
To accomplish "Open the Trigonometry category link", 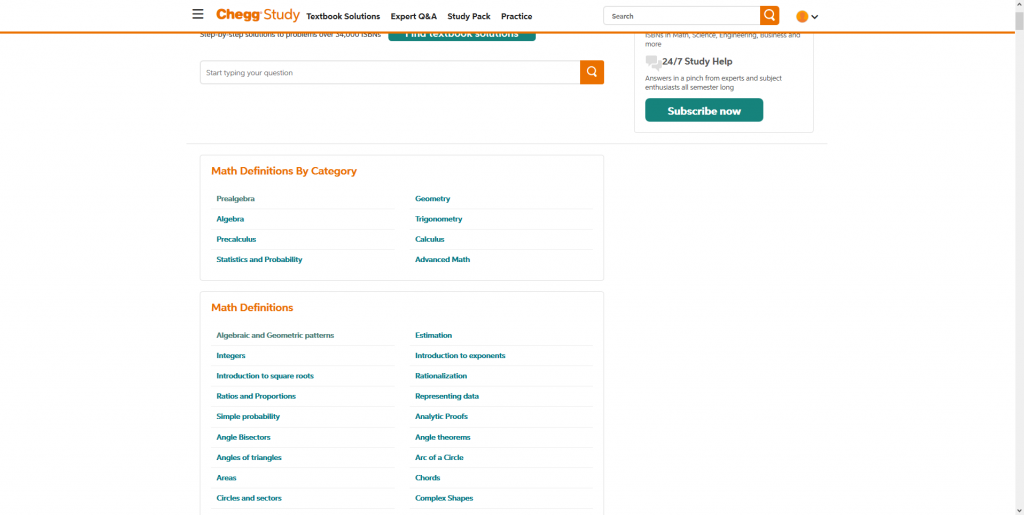I will [x=438, y=219].
